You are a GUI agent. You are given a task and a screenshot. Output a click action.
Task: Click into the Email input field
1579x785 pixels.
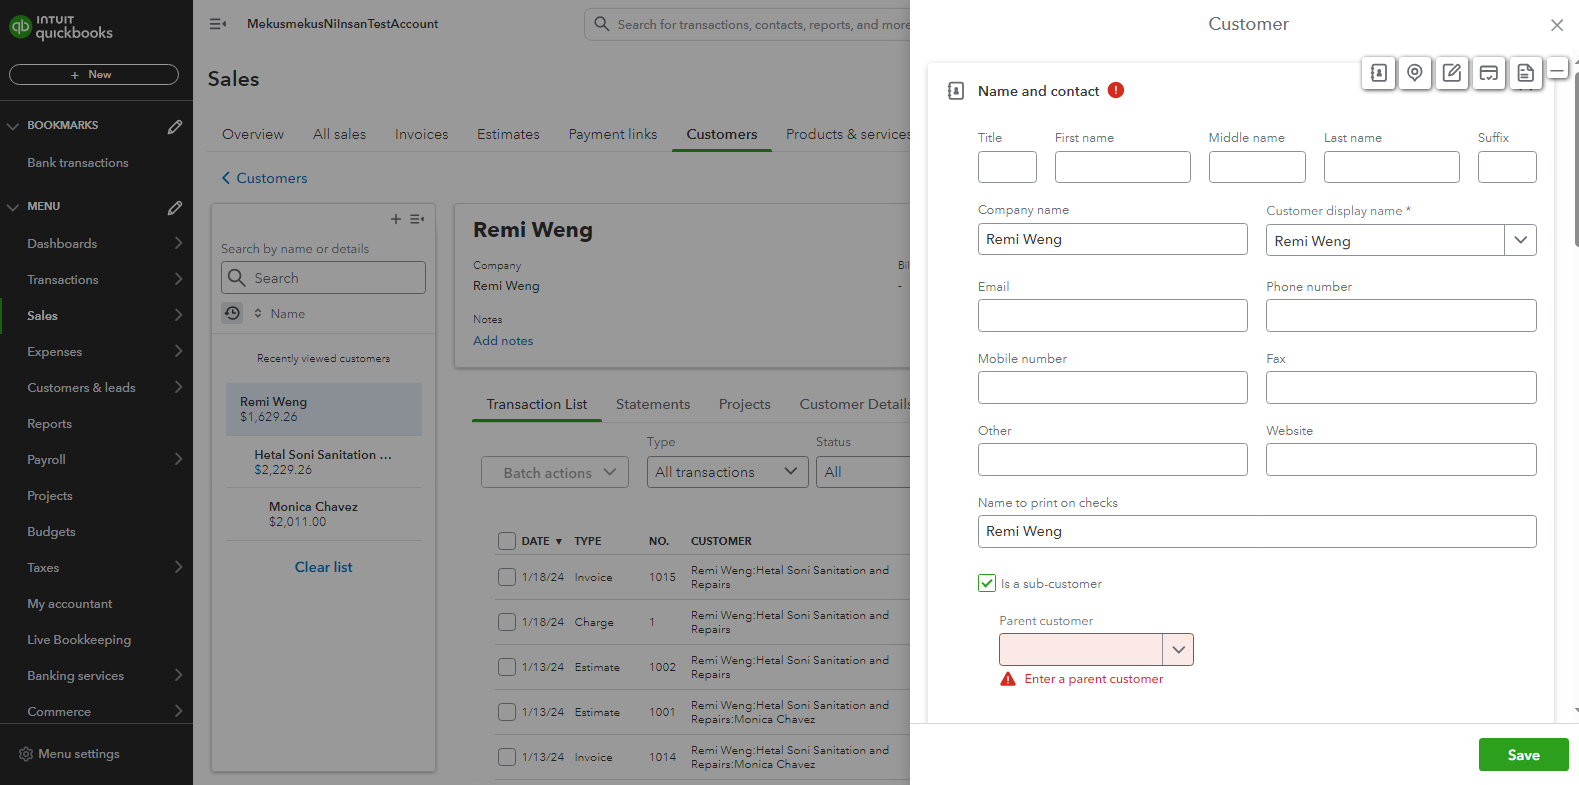1112,316
